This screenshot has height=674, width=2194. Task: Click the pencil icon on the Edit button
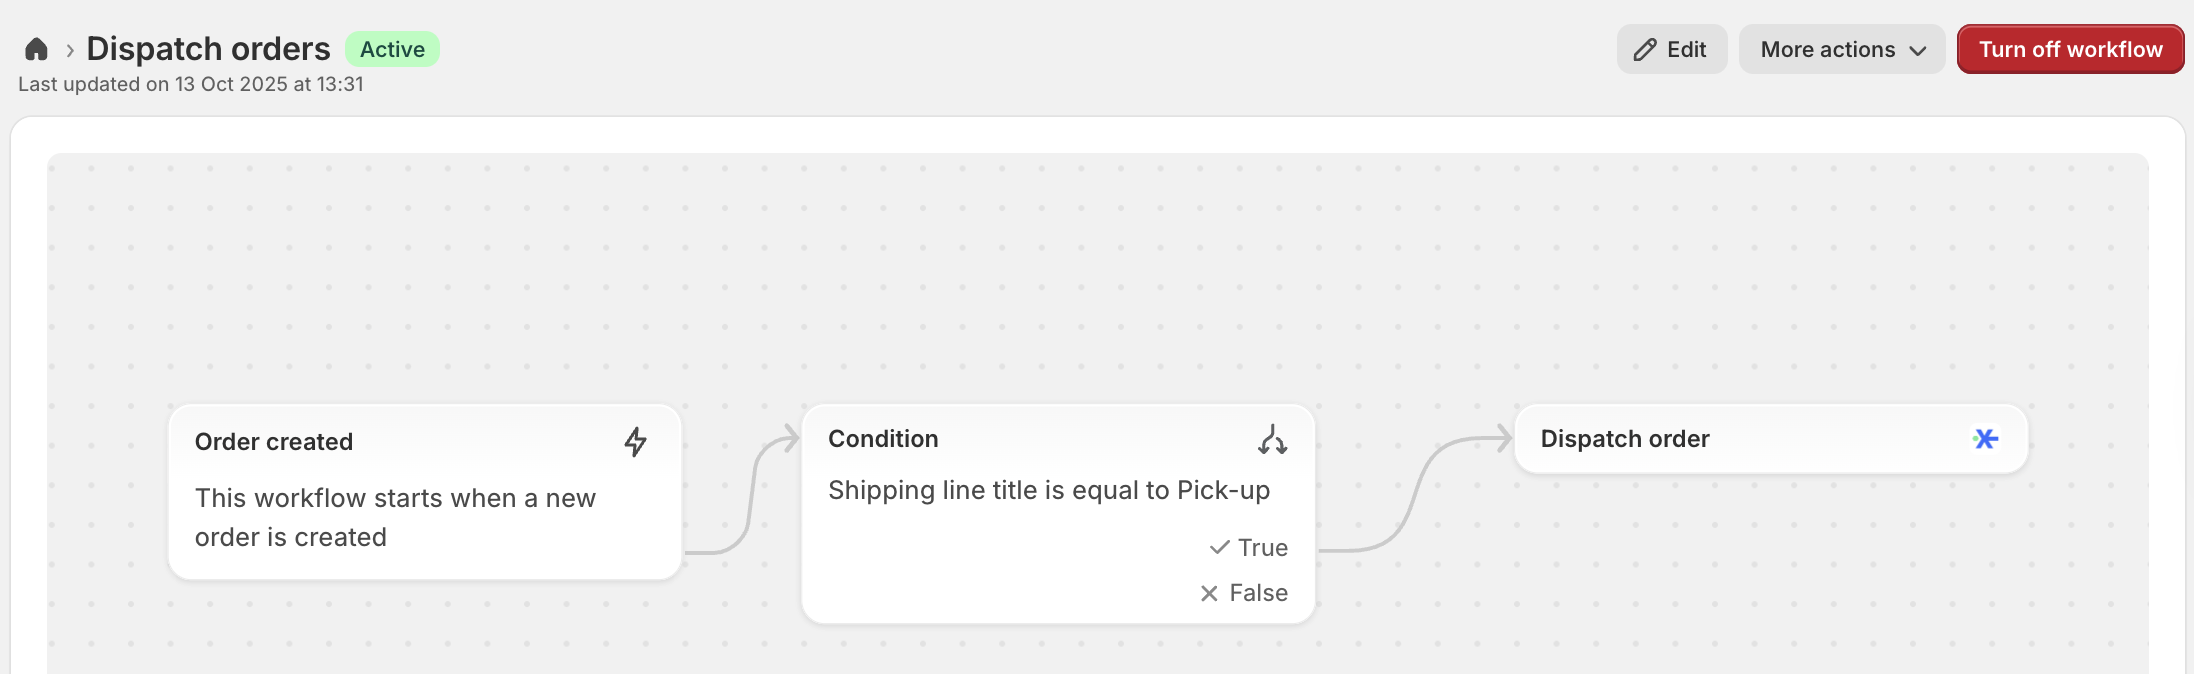tap(1644, 50)
